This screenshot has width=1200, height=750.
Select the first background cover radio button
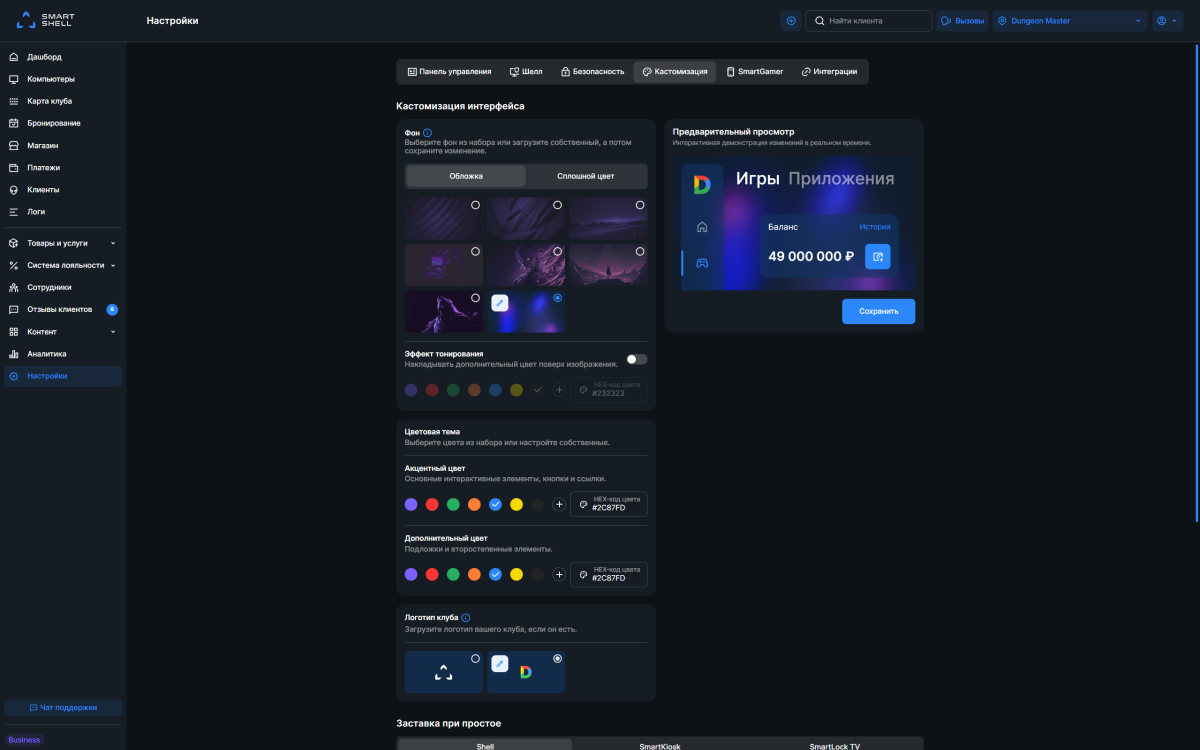[475, 205]
